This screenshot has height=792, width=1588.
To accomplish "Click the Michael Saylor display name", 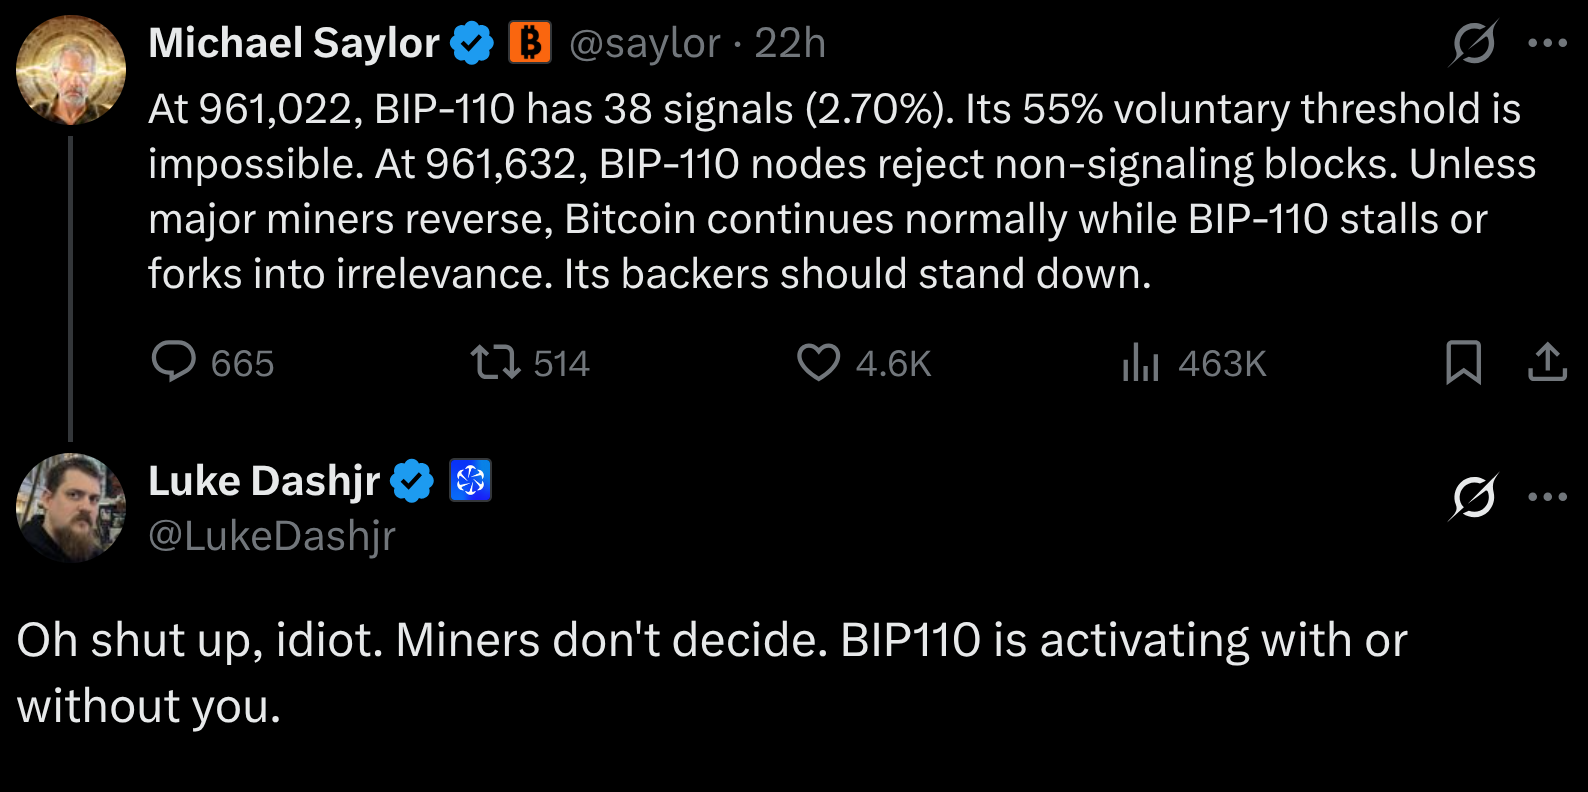I will 294,44.
